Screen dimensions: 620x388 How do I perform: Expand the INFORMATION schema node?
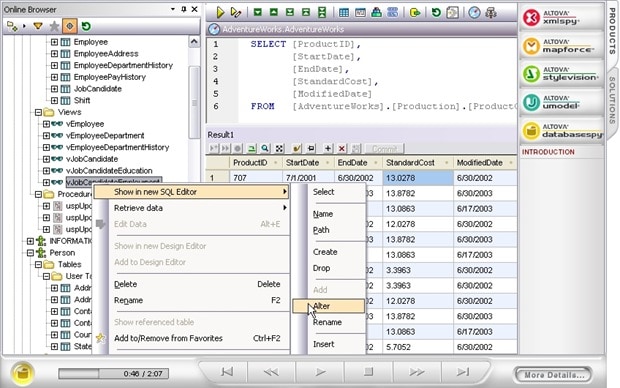coord(30,241)
